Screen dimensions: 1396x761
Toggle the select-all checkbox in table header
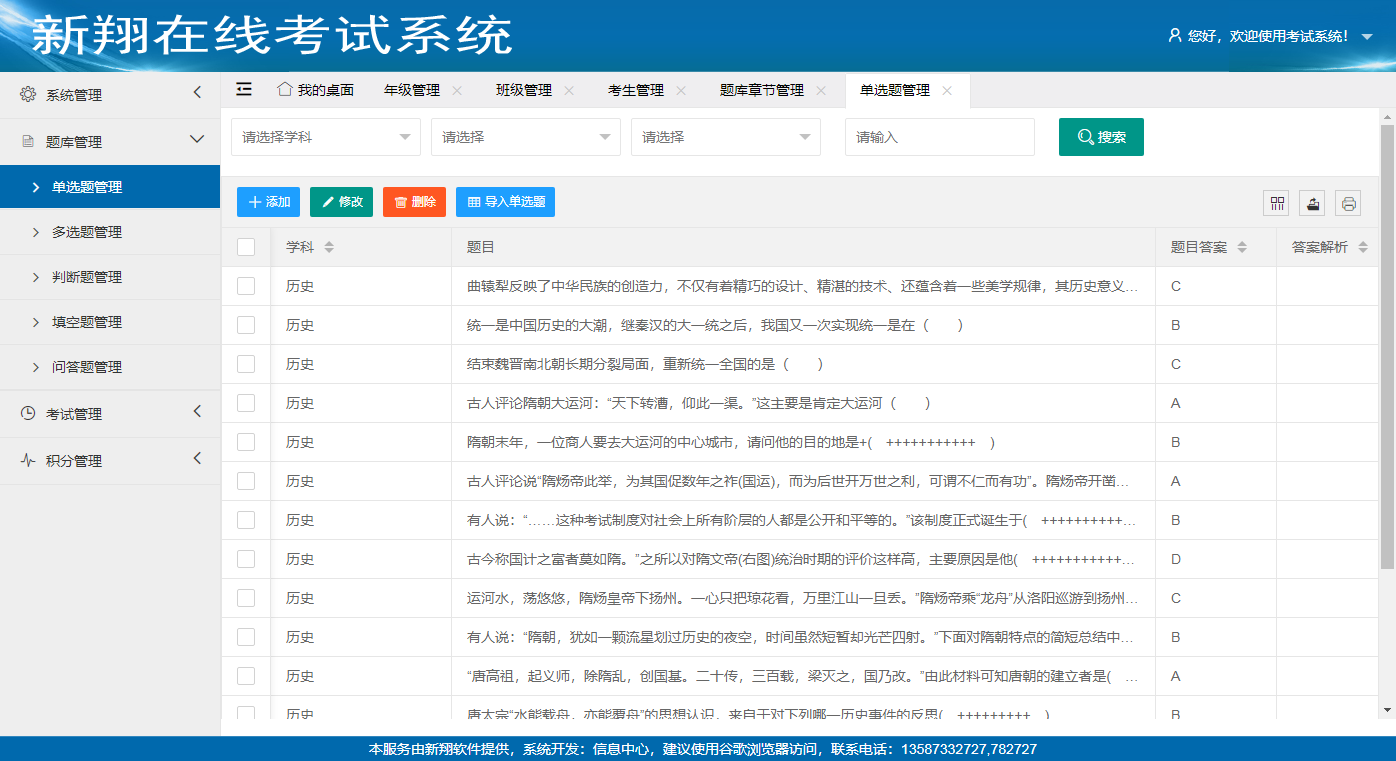(246, 247)
